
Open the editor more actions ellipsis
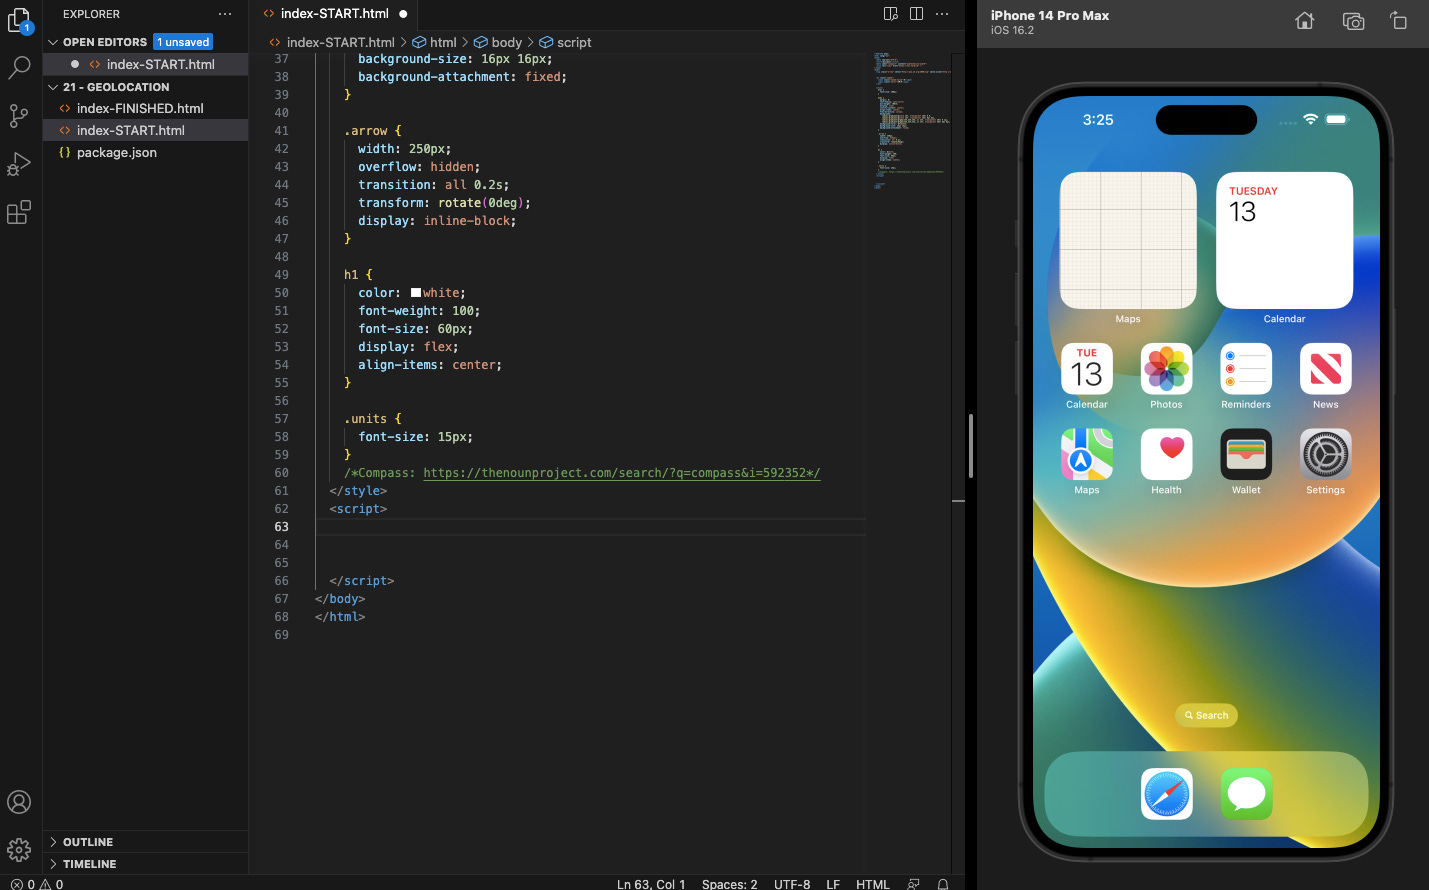pos(942,14)
